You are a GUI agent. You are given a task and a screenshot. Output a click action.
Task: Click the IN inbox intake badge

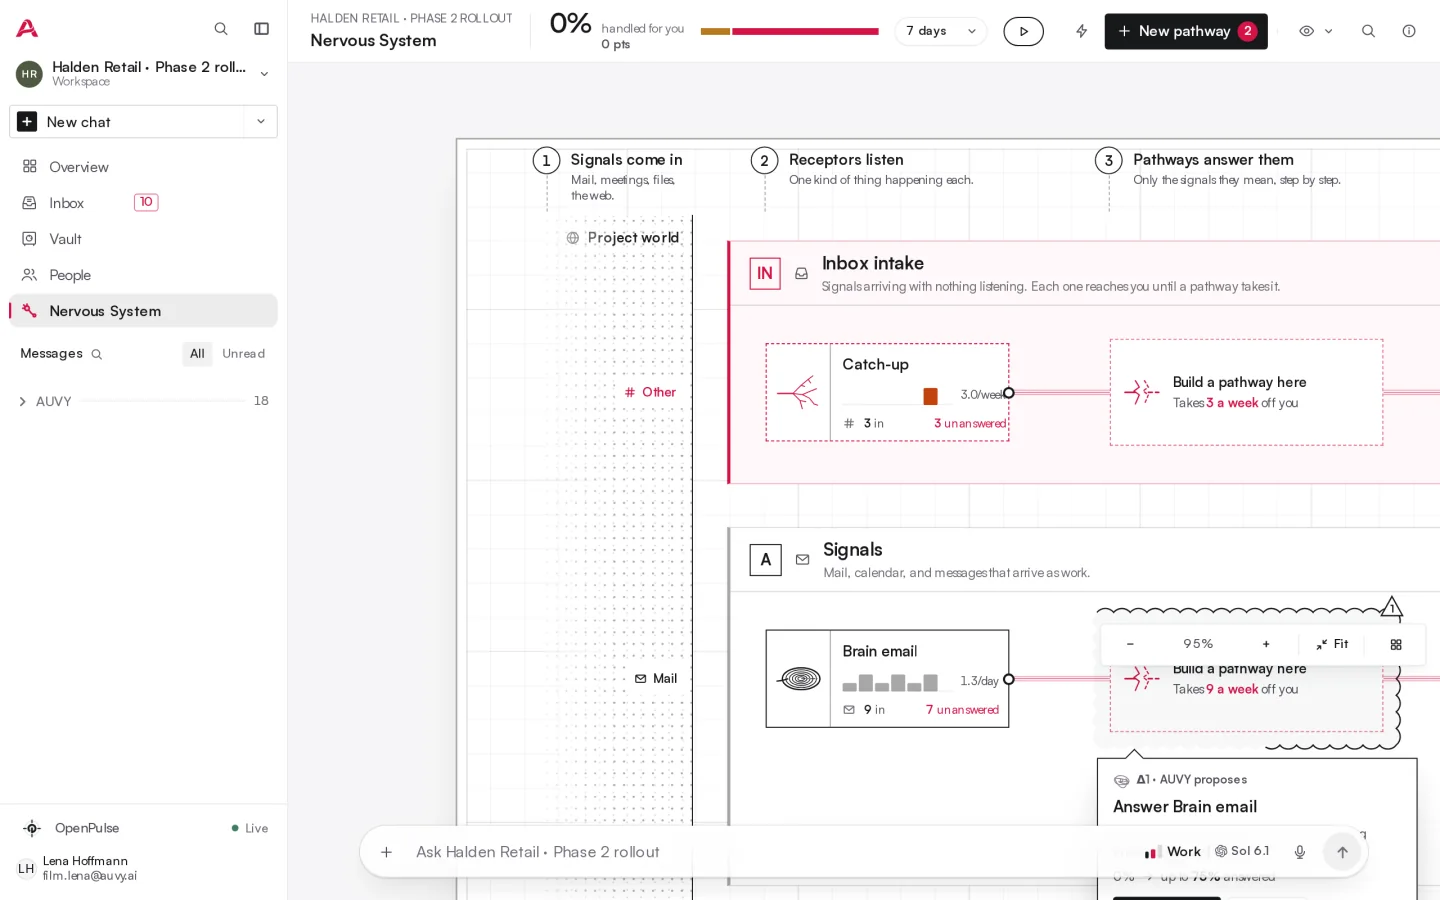[x=765, y=273]
